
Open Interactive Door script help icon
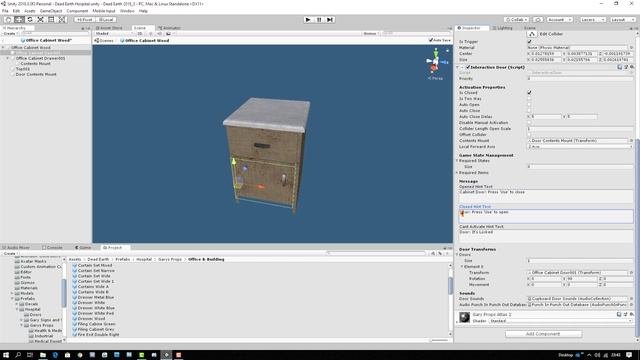pyautogui.click(x=620, y=67)
